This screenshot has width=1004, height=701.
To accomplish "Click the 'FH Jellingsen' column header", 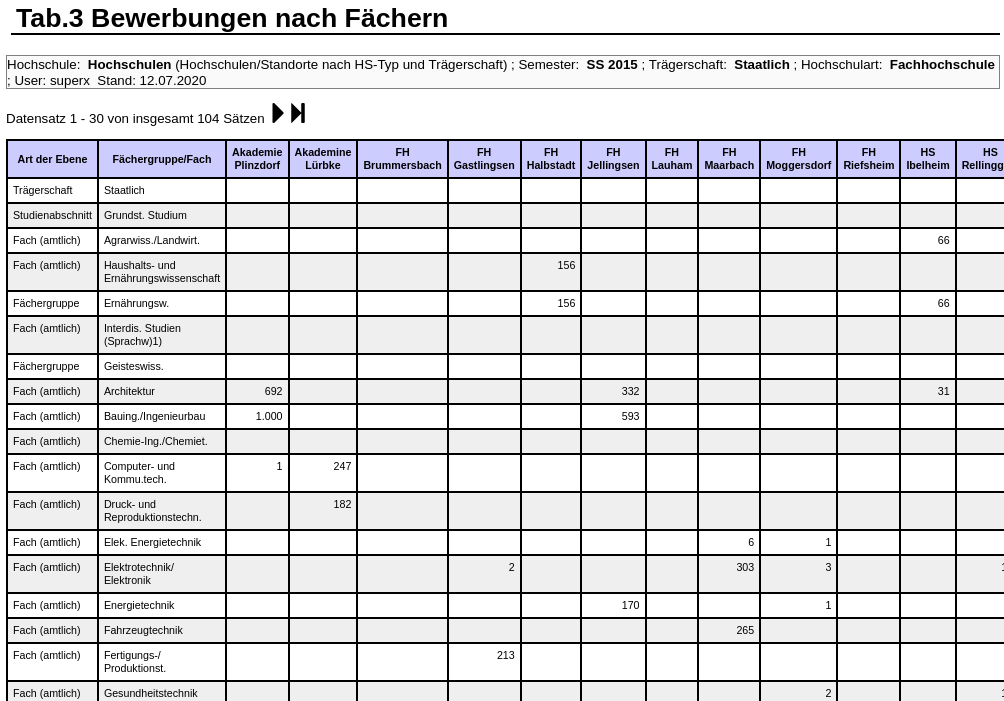I will click(613, 159).
